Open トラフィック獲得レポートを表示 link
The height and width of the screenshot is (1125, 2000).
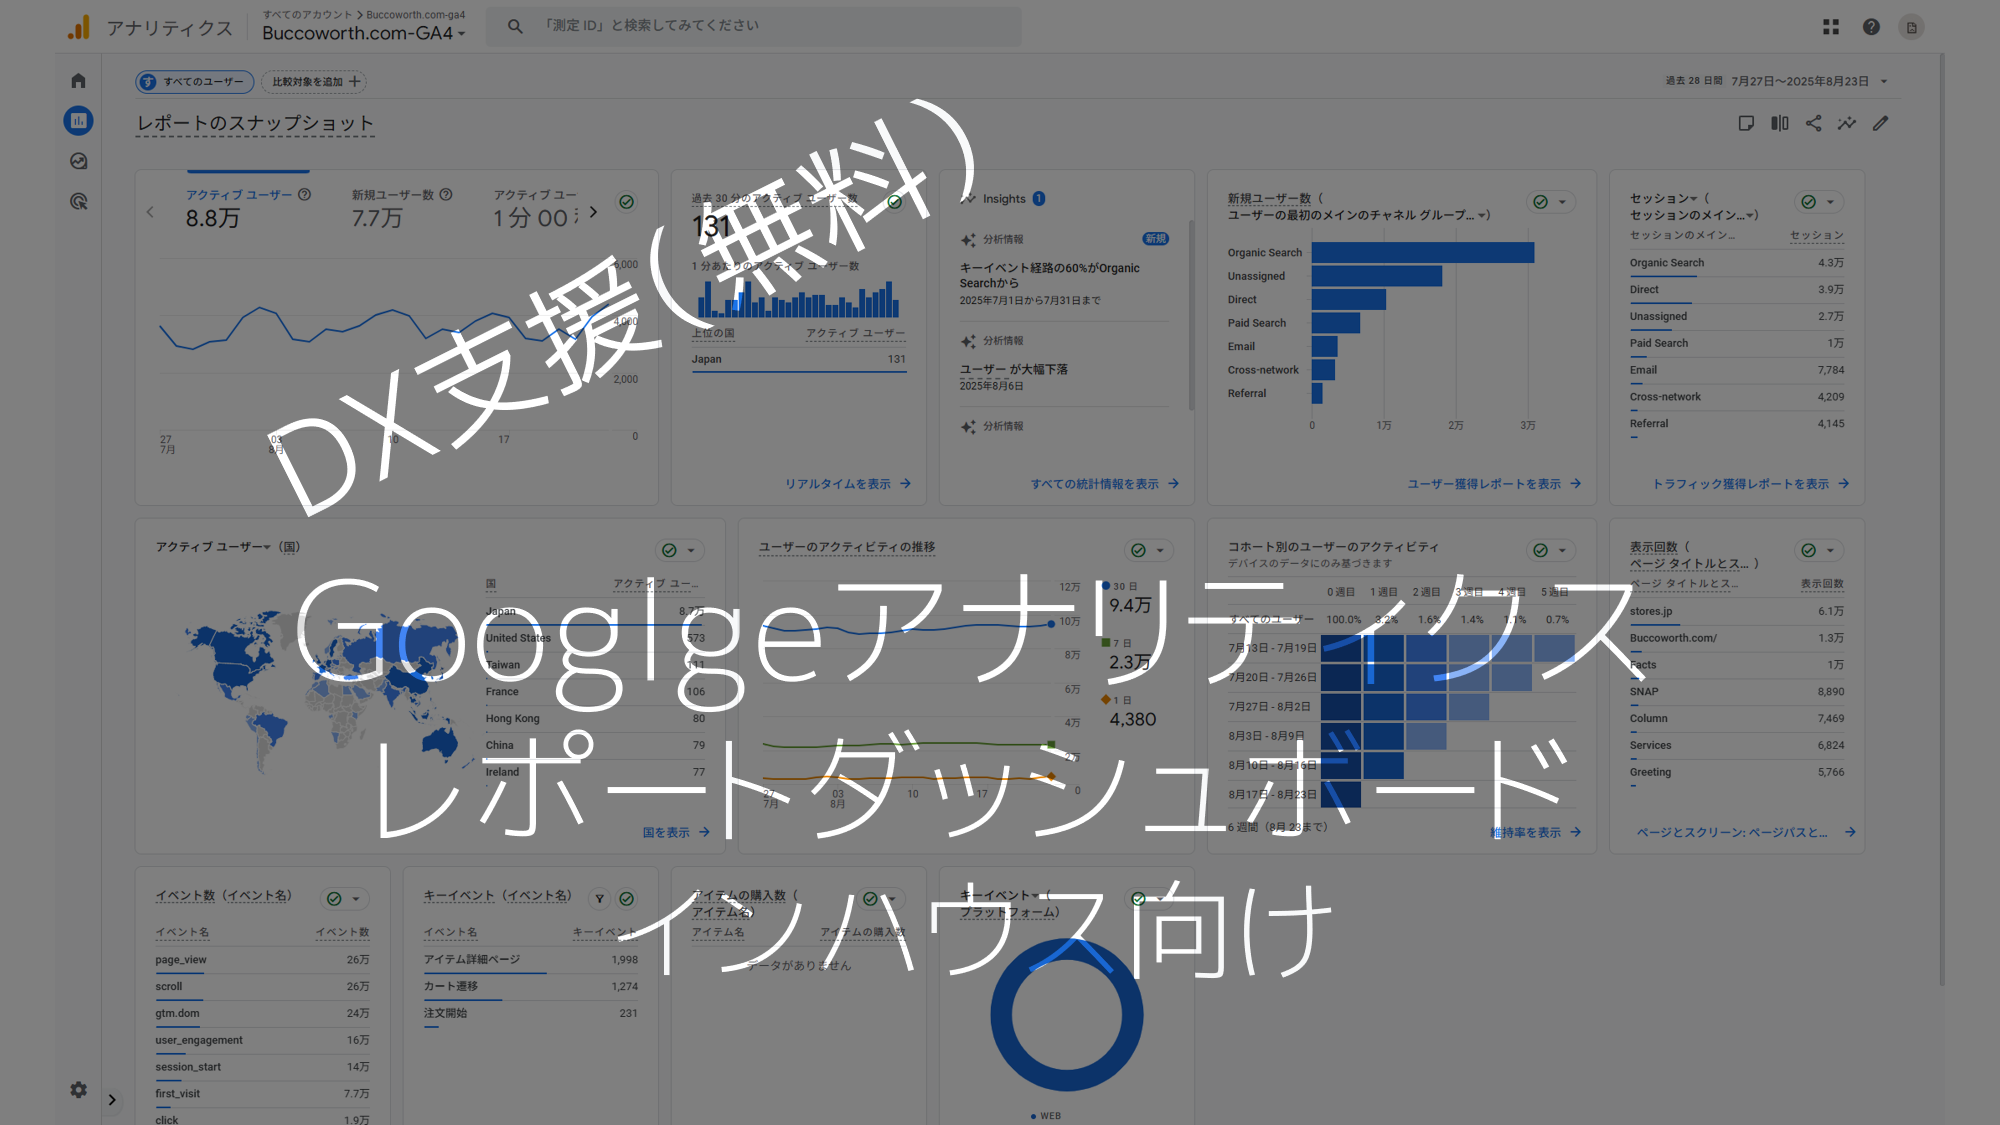pos(1750,484)
